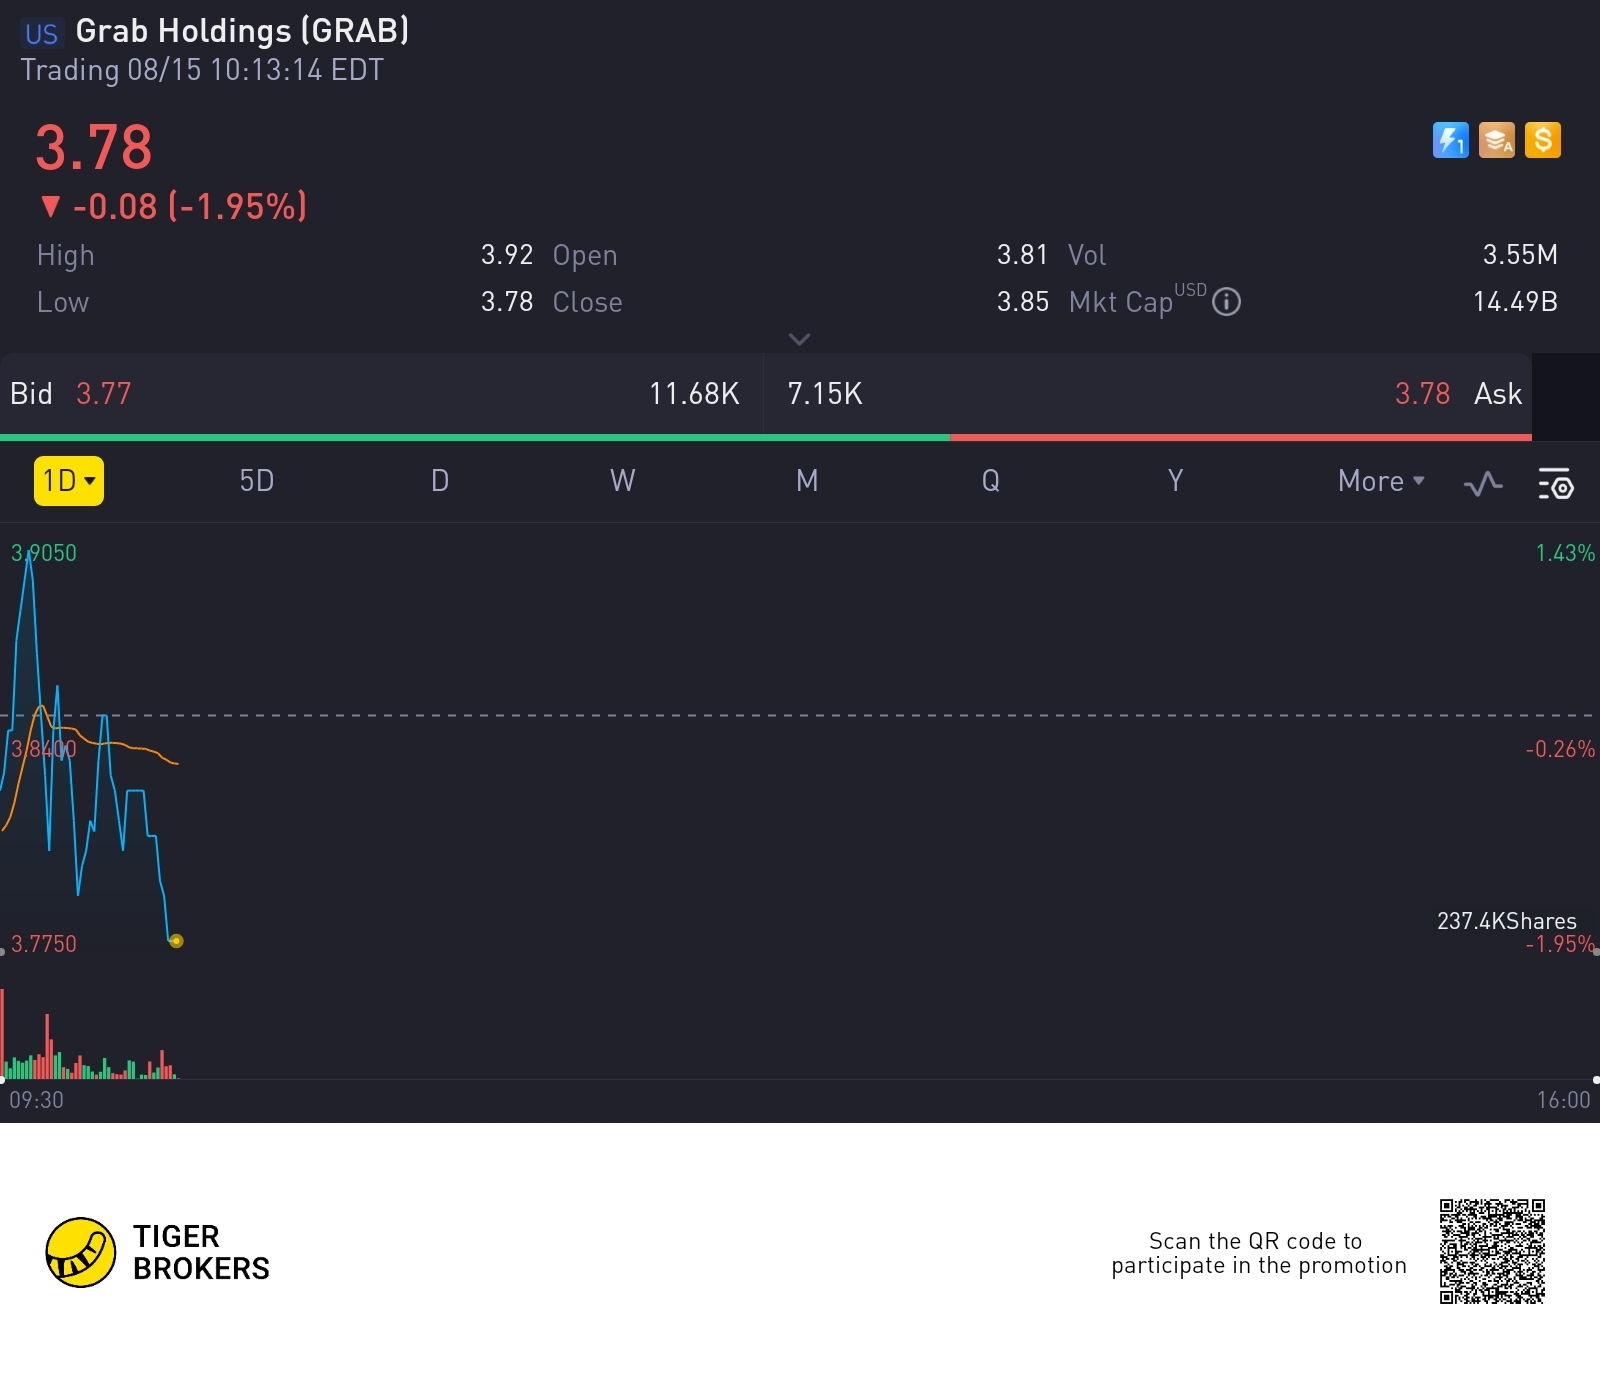Viewport: 1600px width, 1382px height.
Task: Tap the promotion QR code
Action: (1492, 1251)
